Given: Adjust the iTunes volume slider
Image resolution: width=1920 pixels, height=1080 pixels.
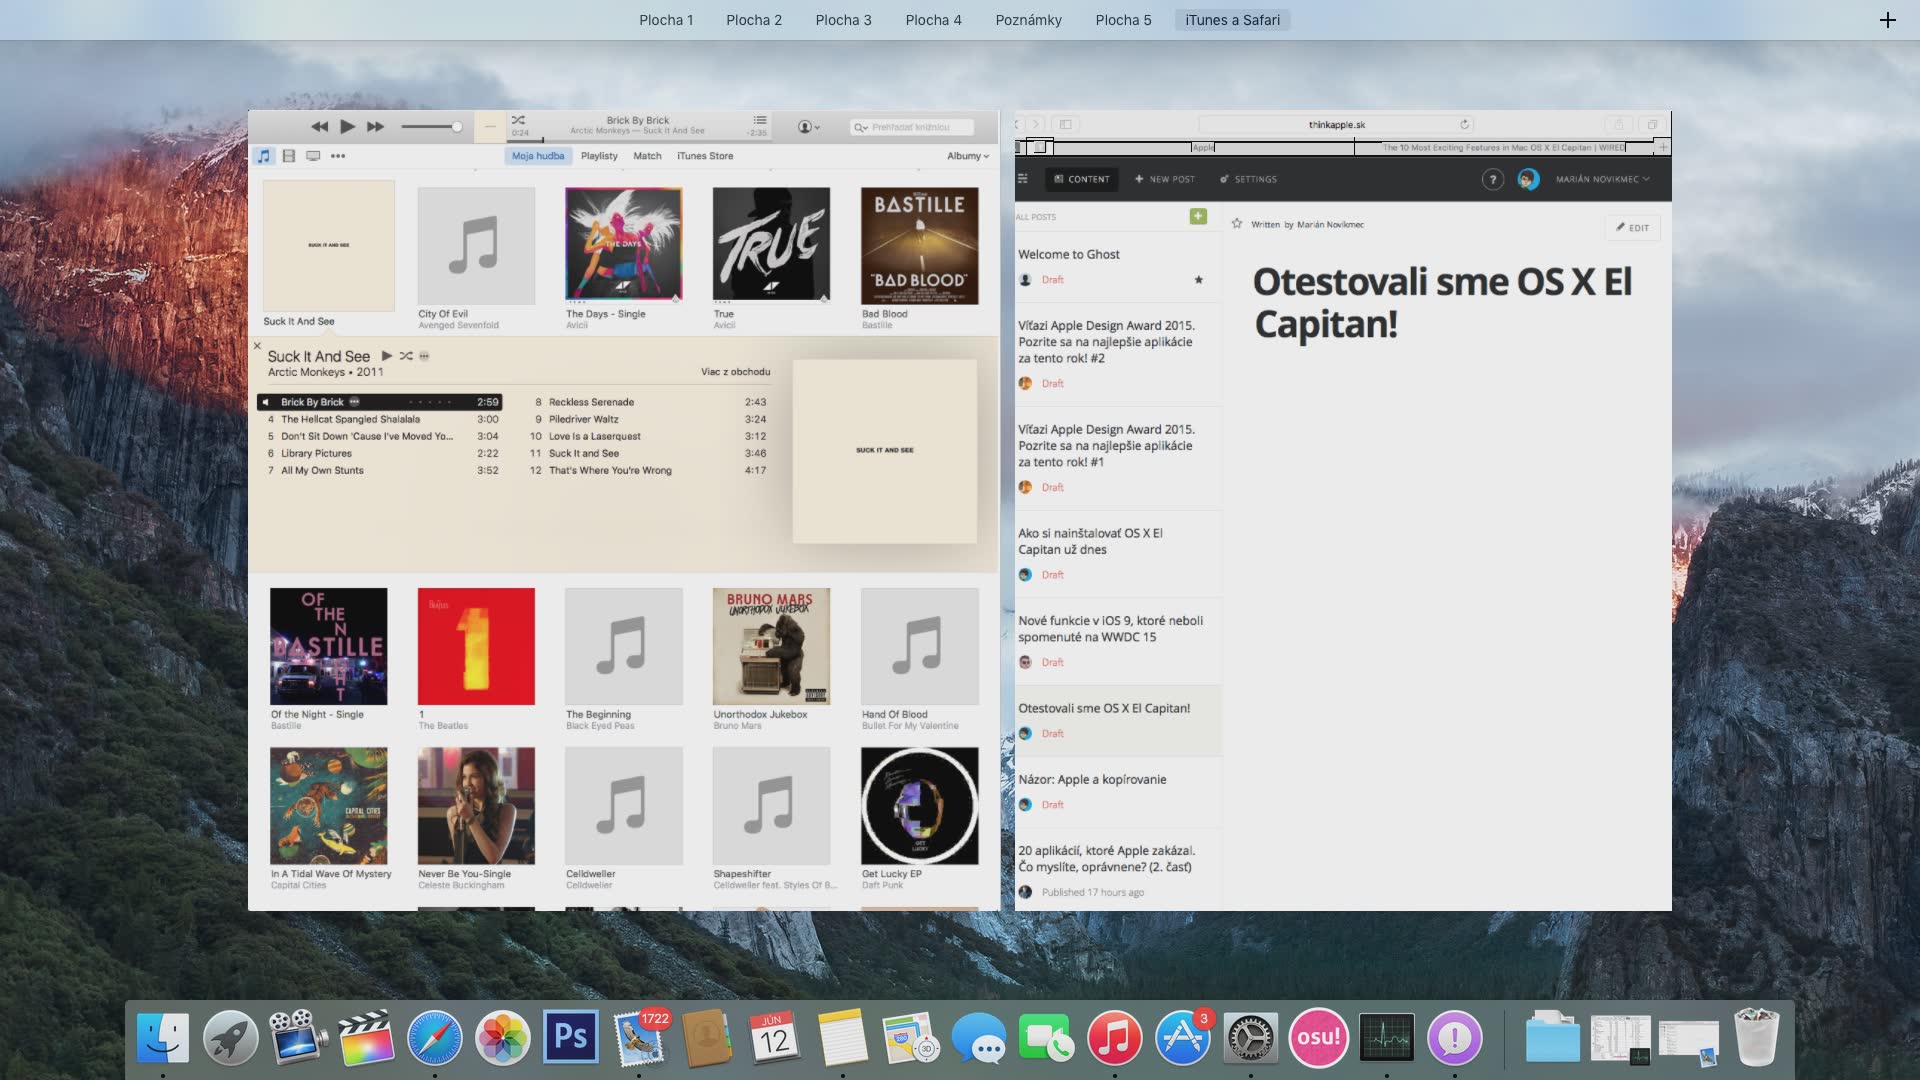Looking at the screenshot, I should [431, 127].
